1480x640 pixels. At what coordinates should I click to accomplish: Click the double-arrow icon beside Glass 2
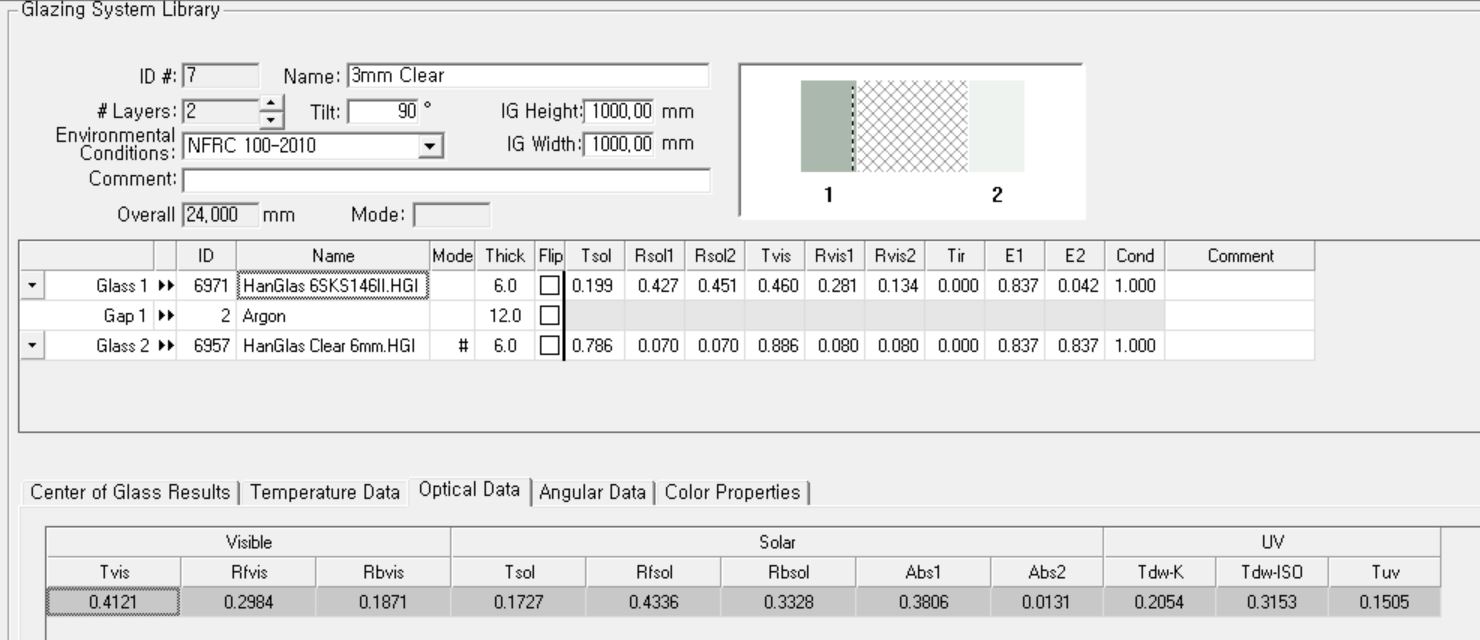[166, 346]
